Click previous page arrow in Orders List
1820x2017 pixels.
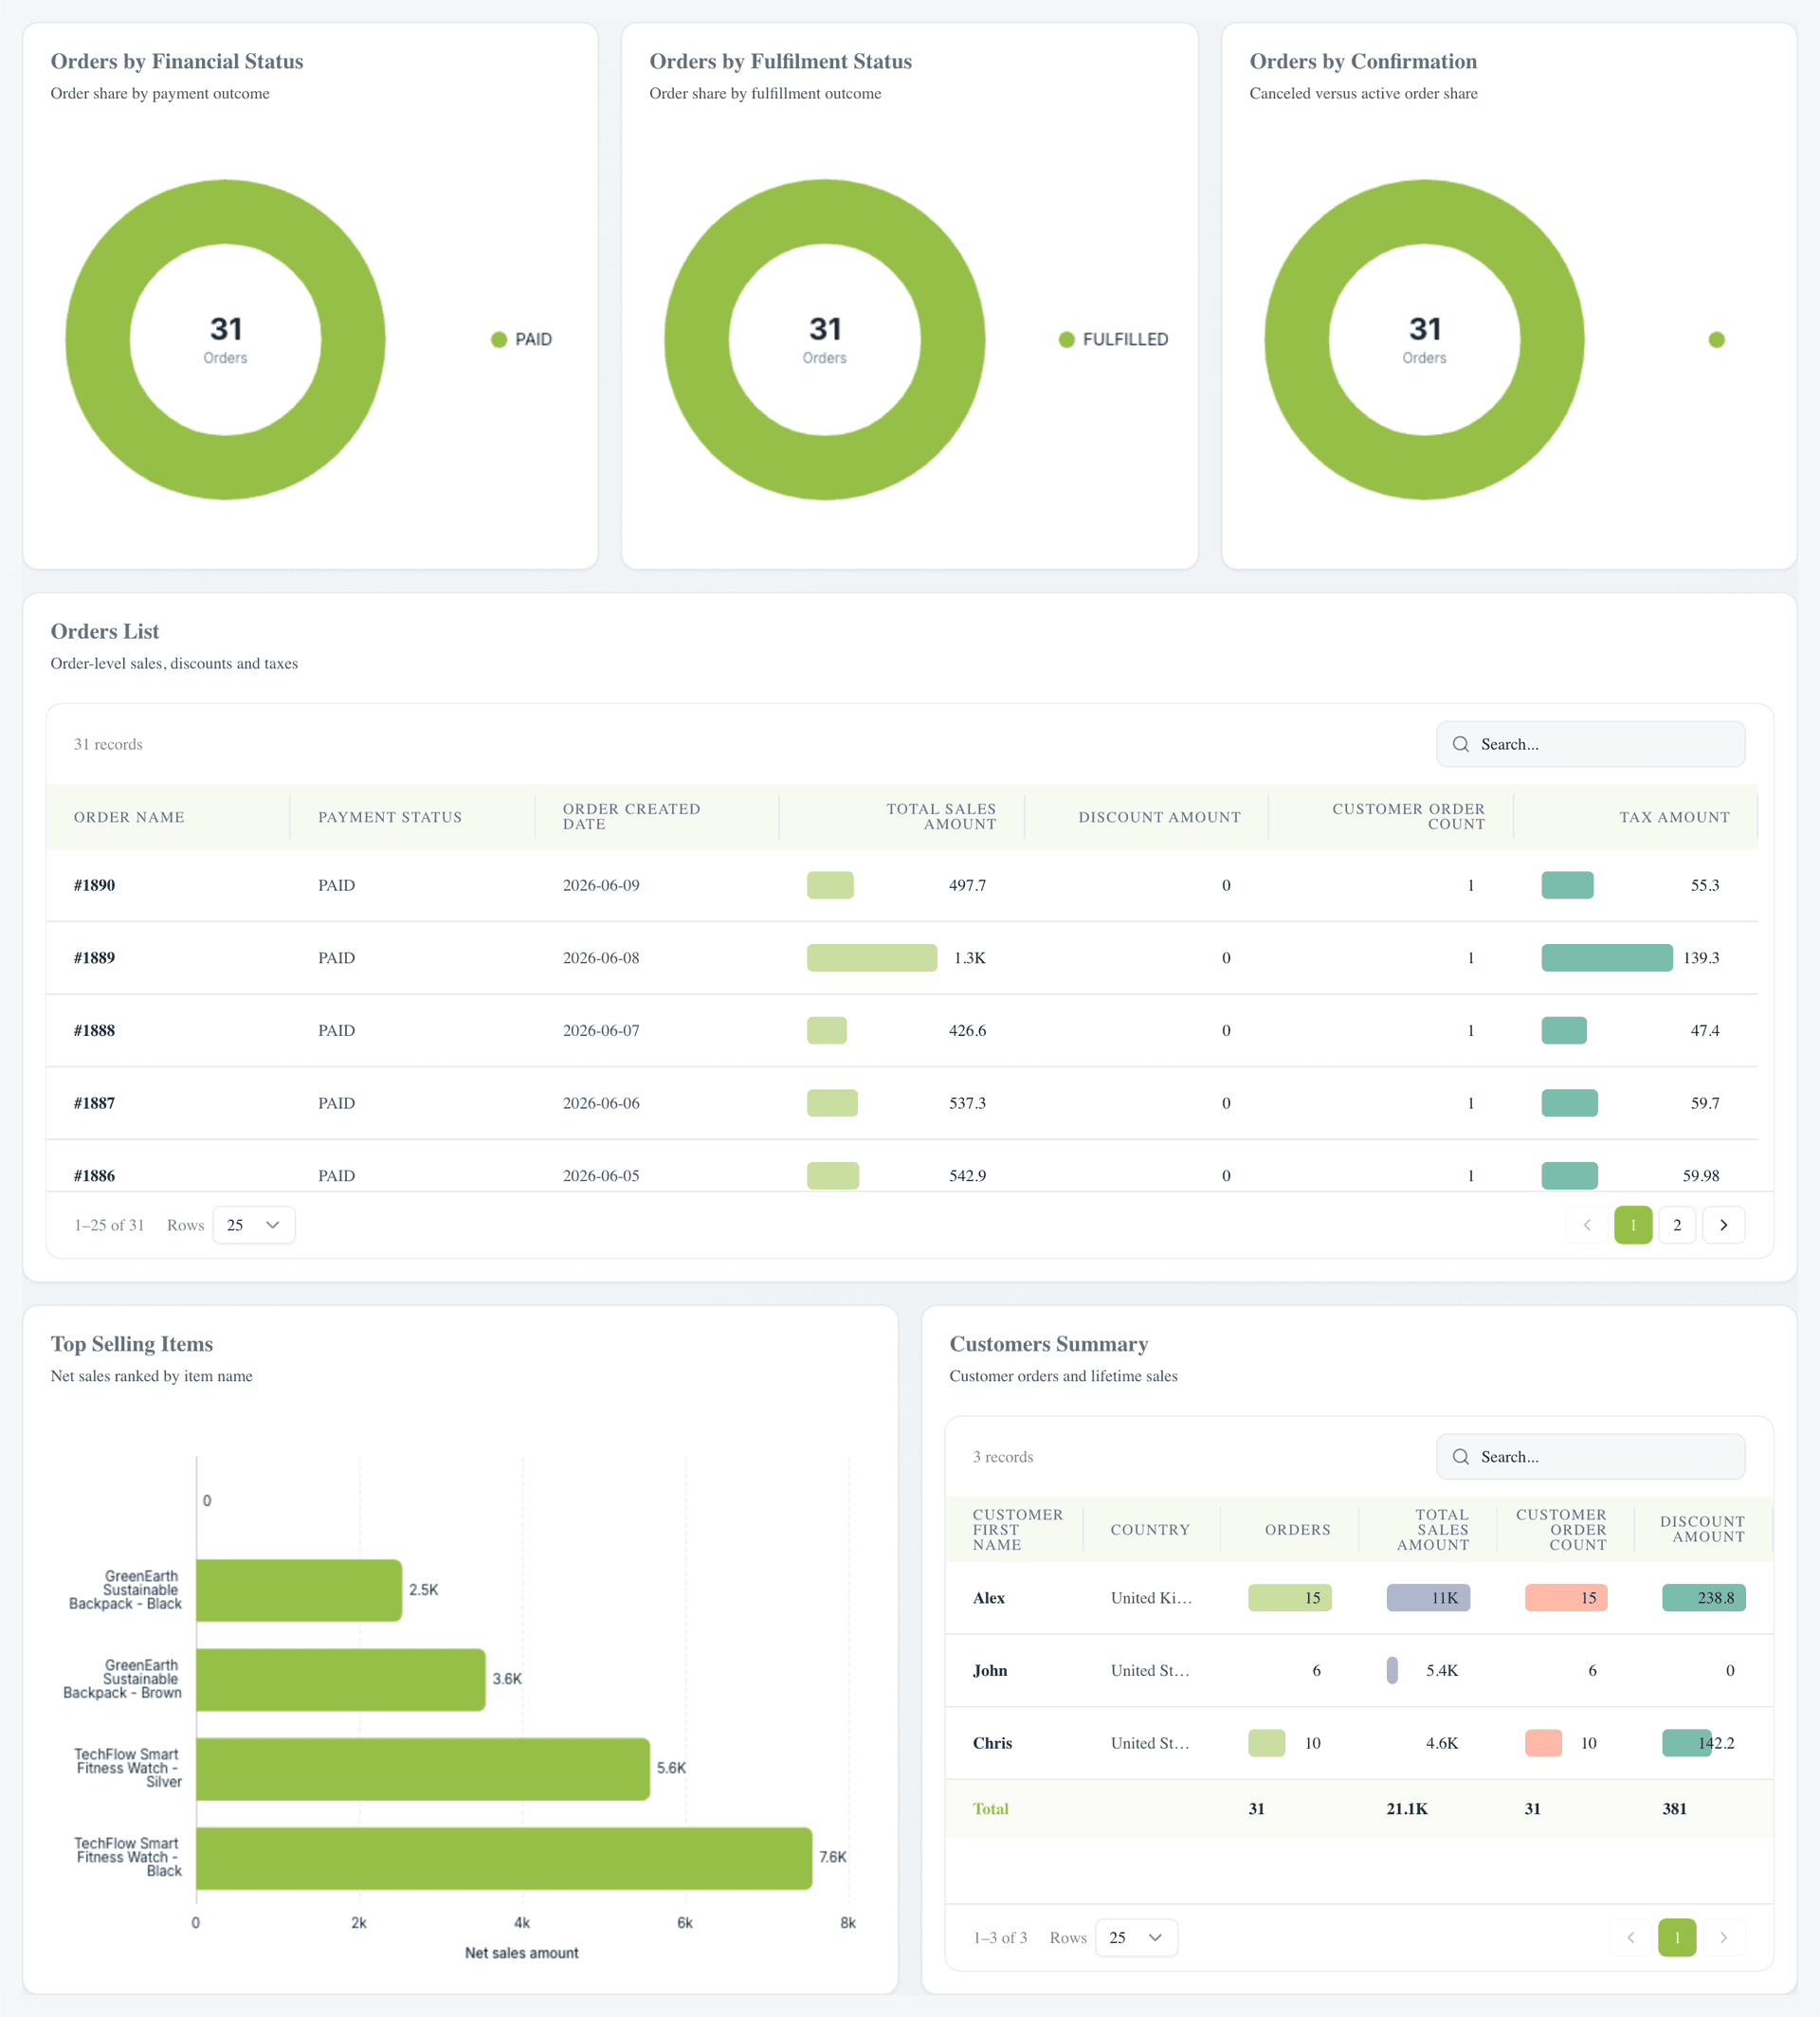(1587, 1225)
